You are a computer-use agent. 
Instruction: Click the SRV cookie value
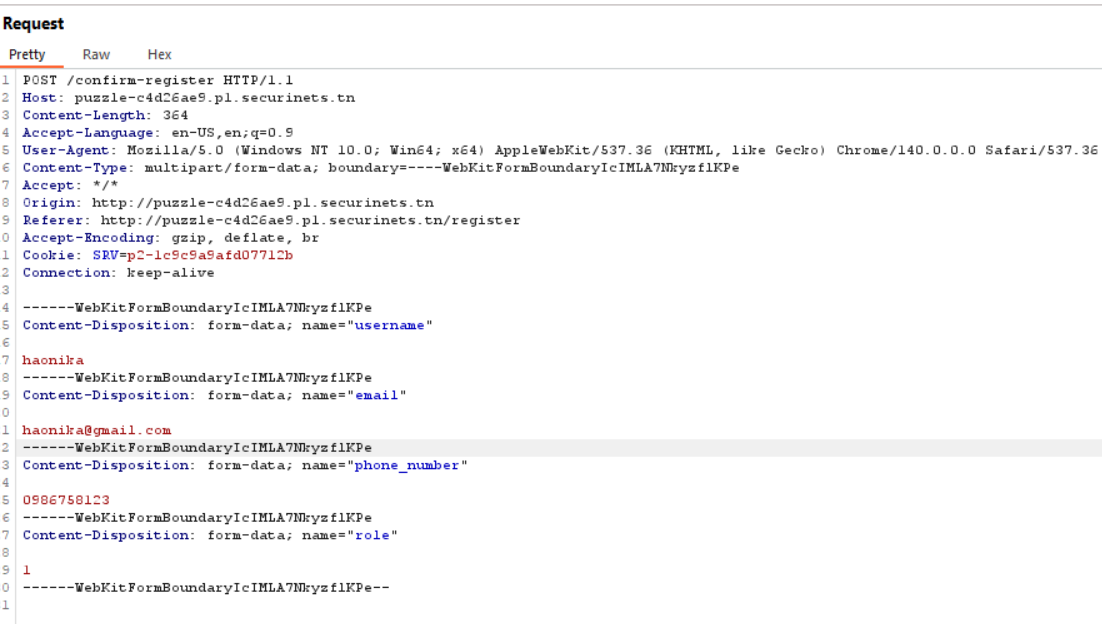pos(210,255)
